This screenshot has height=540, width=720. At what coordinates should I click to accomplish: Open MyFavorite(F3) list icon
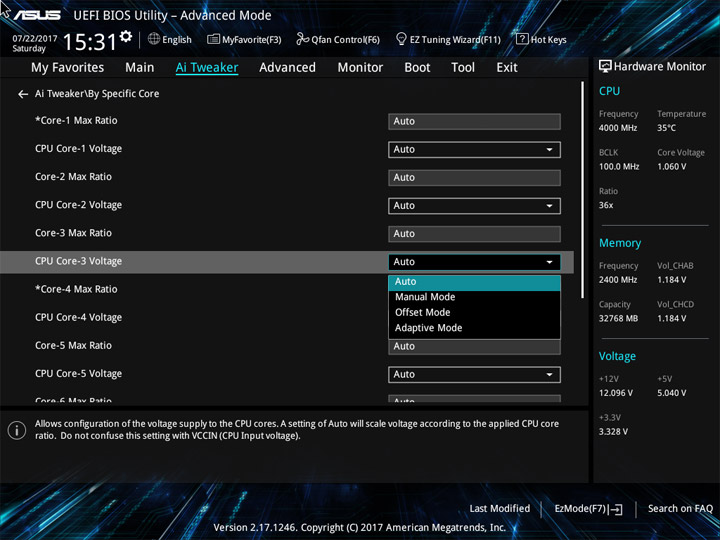pos(213,39)
